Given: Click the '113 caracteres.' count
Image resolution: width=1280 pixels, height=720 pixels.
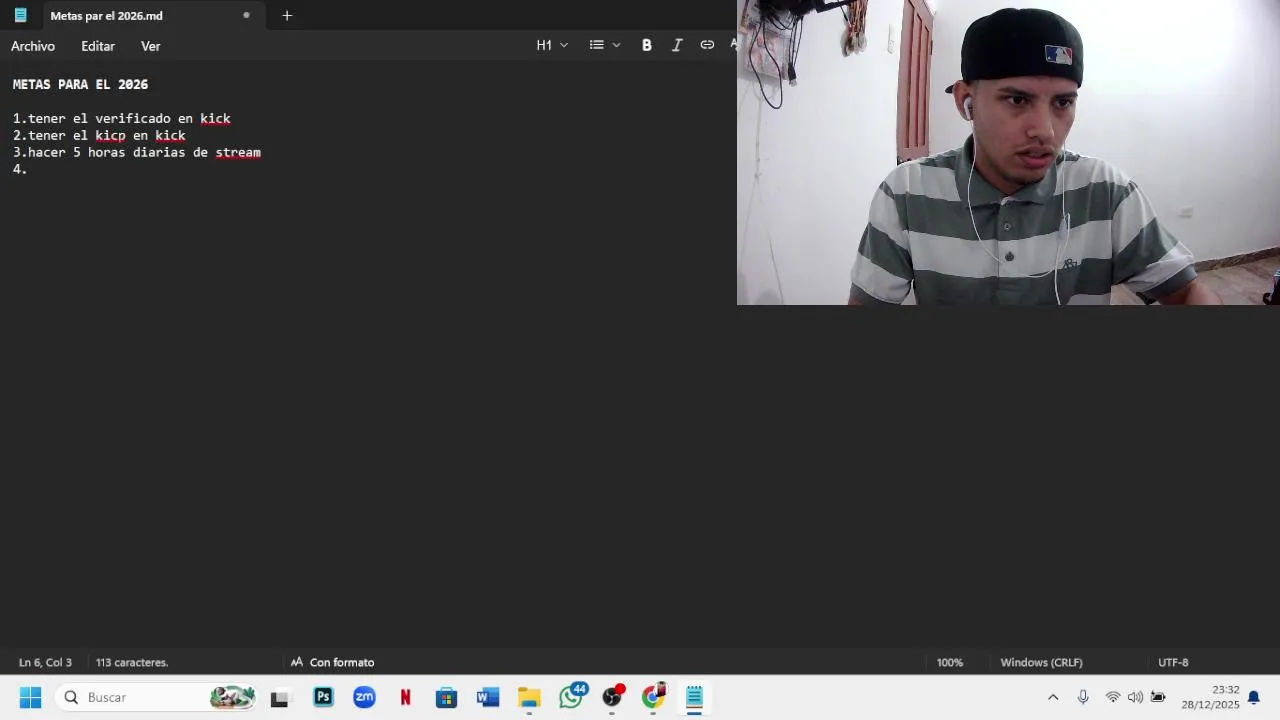Looking at the screenshot, I should [132, 662].
